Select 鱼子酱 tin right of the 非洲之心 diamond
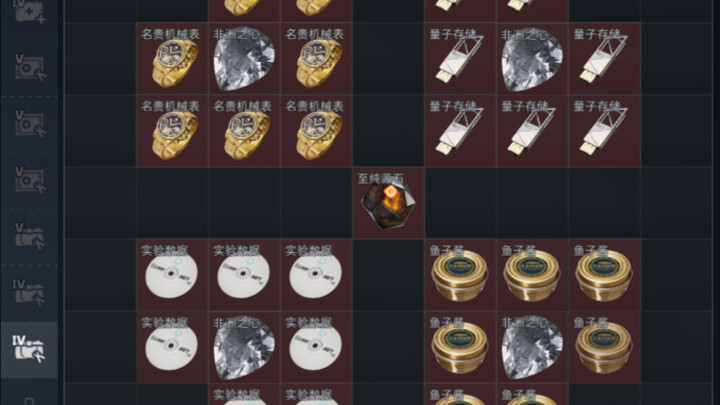This screenshot has height=405, width=720. [604, 347]
